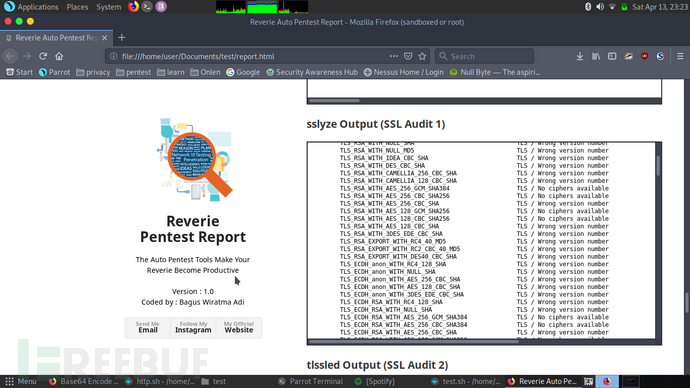Click the red shield extension icon
This screenshot has width=690, height=388.
(645, 56)
